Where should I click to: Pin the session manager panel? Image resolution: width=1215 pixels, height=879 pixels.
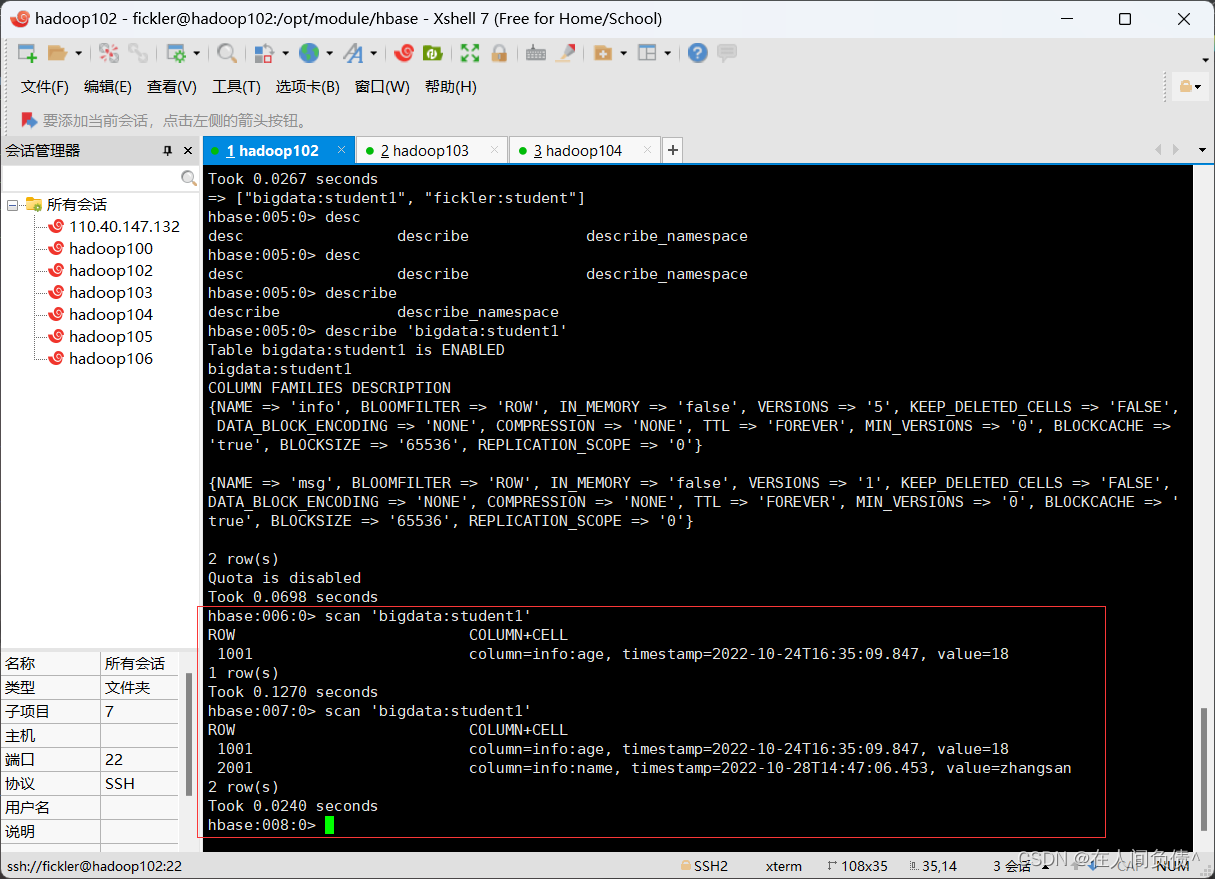[168, 151]
